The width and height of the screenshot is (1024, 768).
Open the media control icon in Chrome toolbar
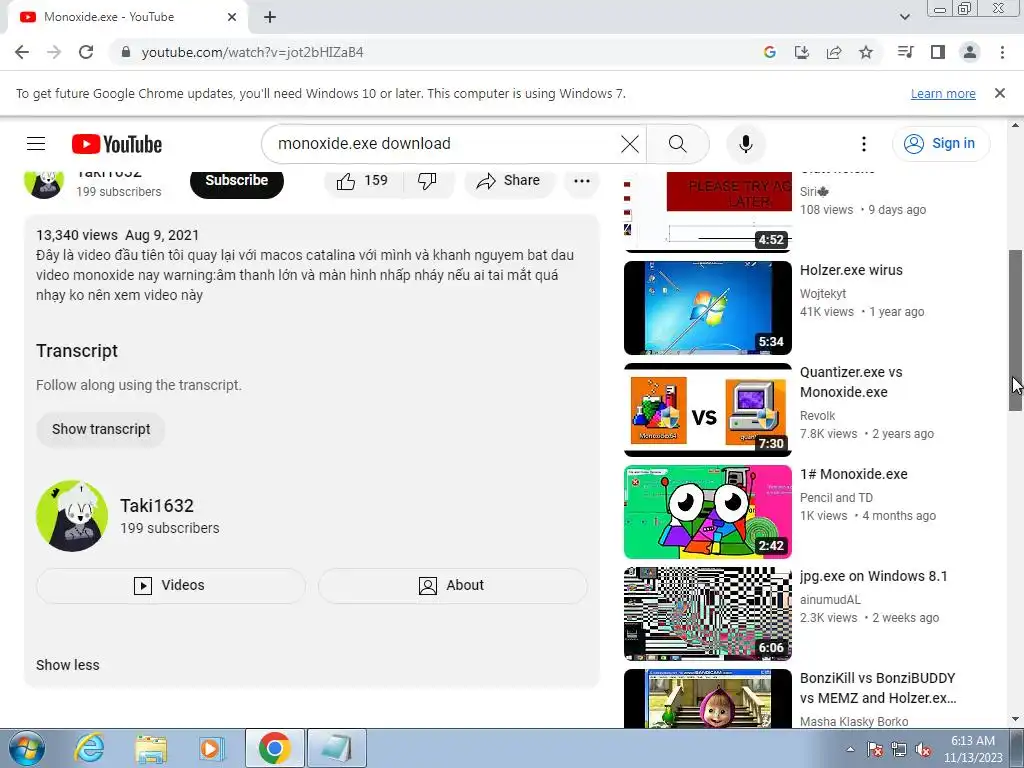[x=906, y=52]
